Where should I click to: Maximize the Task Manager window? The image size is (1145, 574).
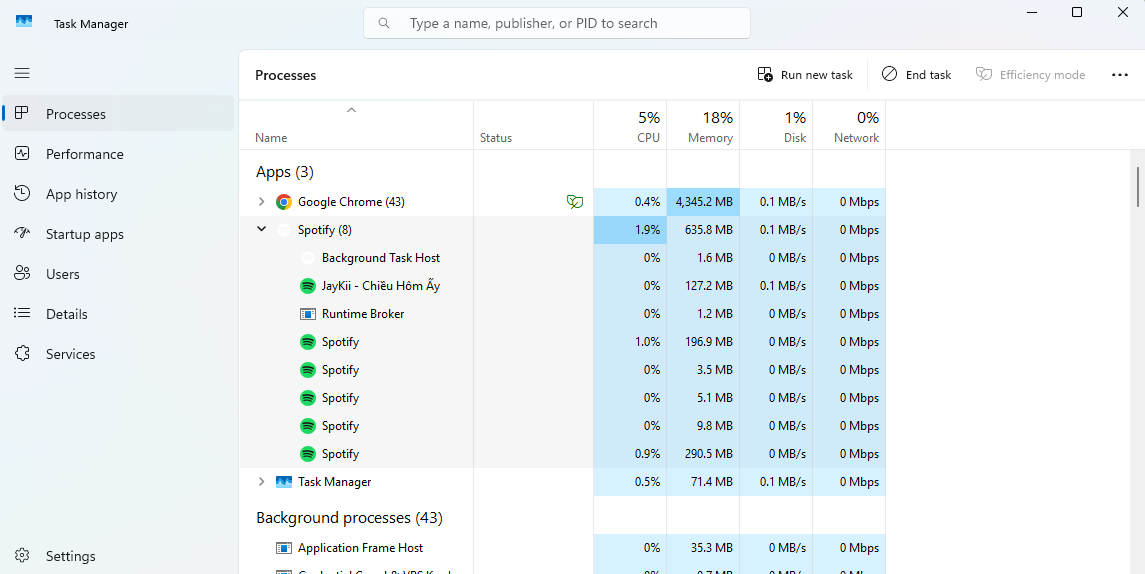[x=1076, y=12]
